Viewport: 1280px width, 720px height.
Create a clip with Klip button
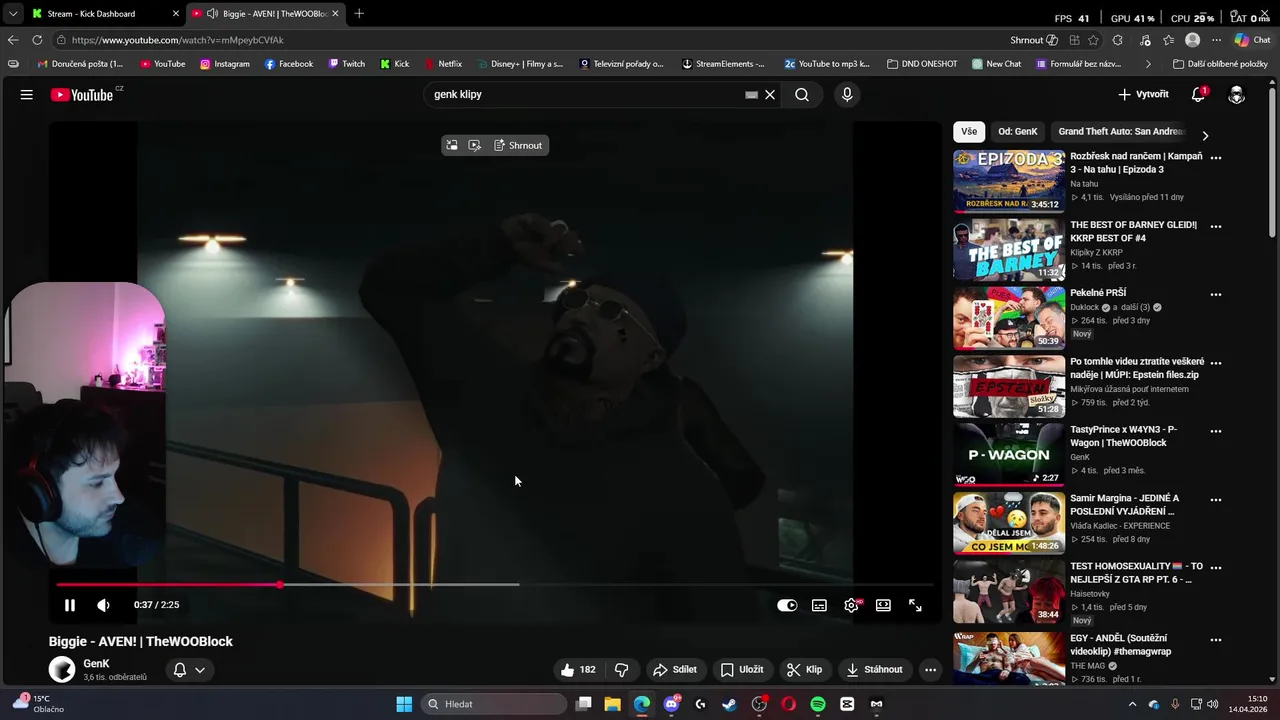click(x=805, y=670)
